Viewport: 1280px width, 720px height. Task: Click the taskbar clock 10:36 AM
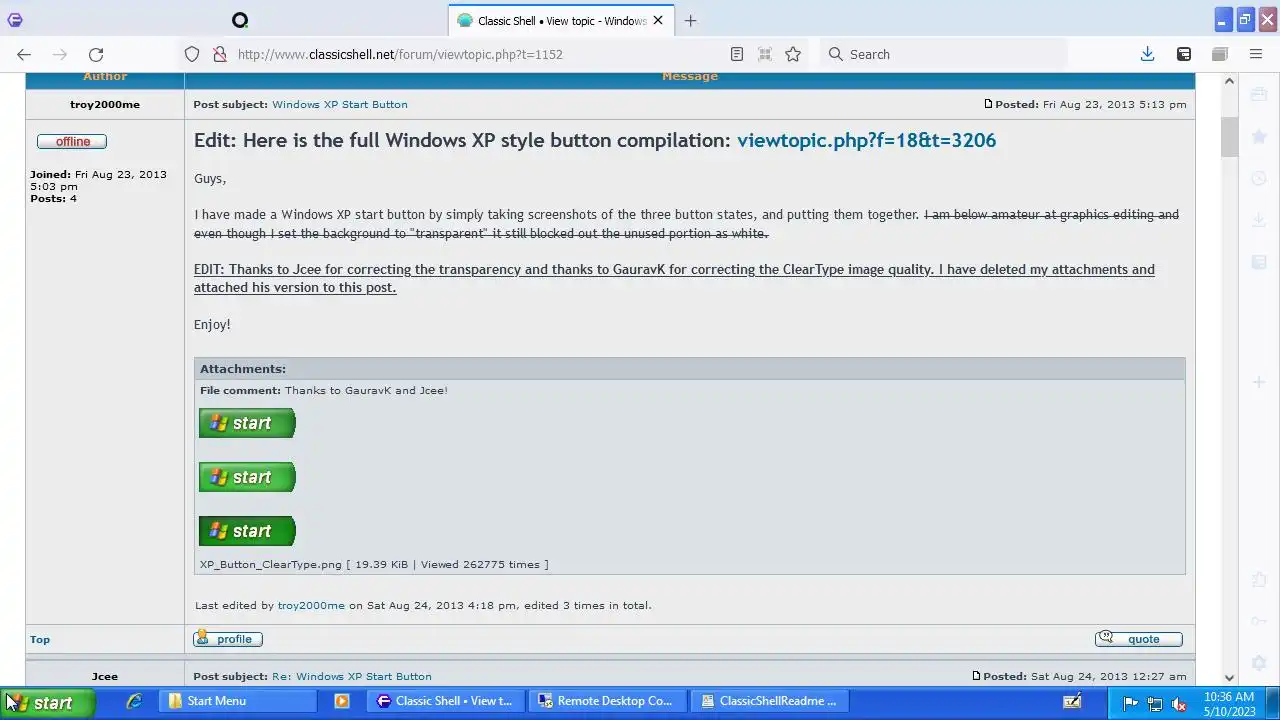(1228, 703)
